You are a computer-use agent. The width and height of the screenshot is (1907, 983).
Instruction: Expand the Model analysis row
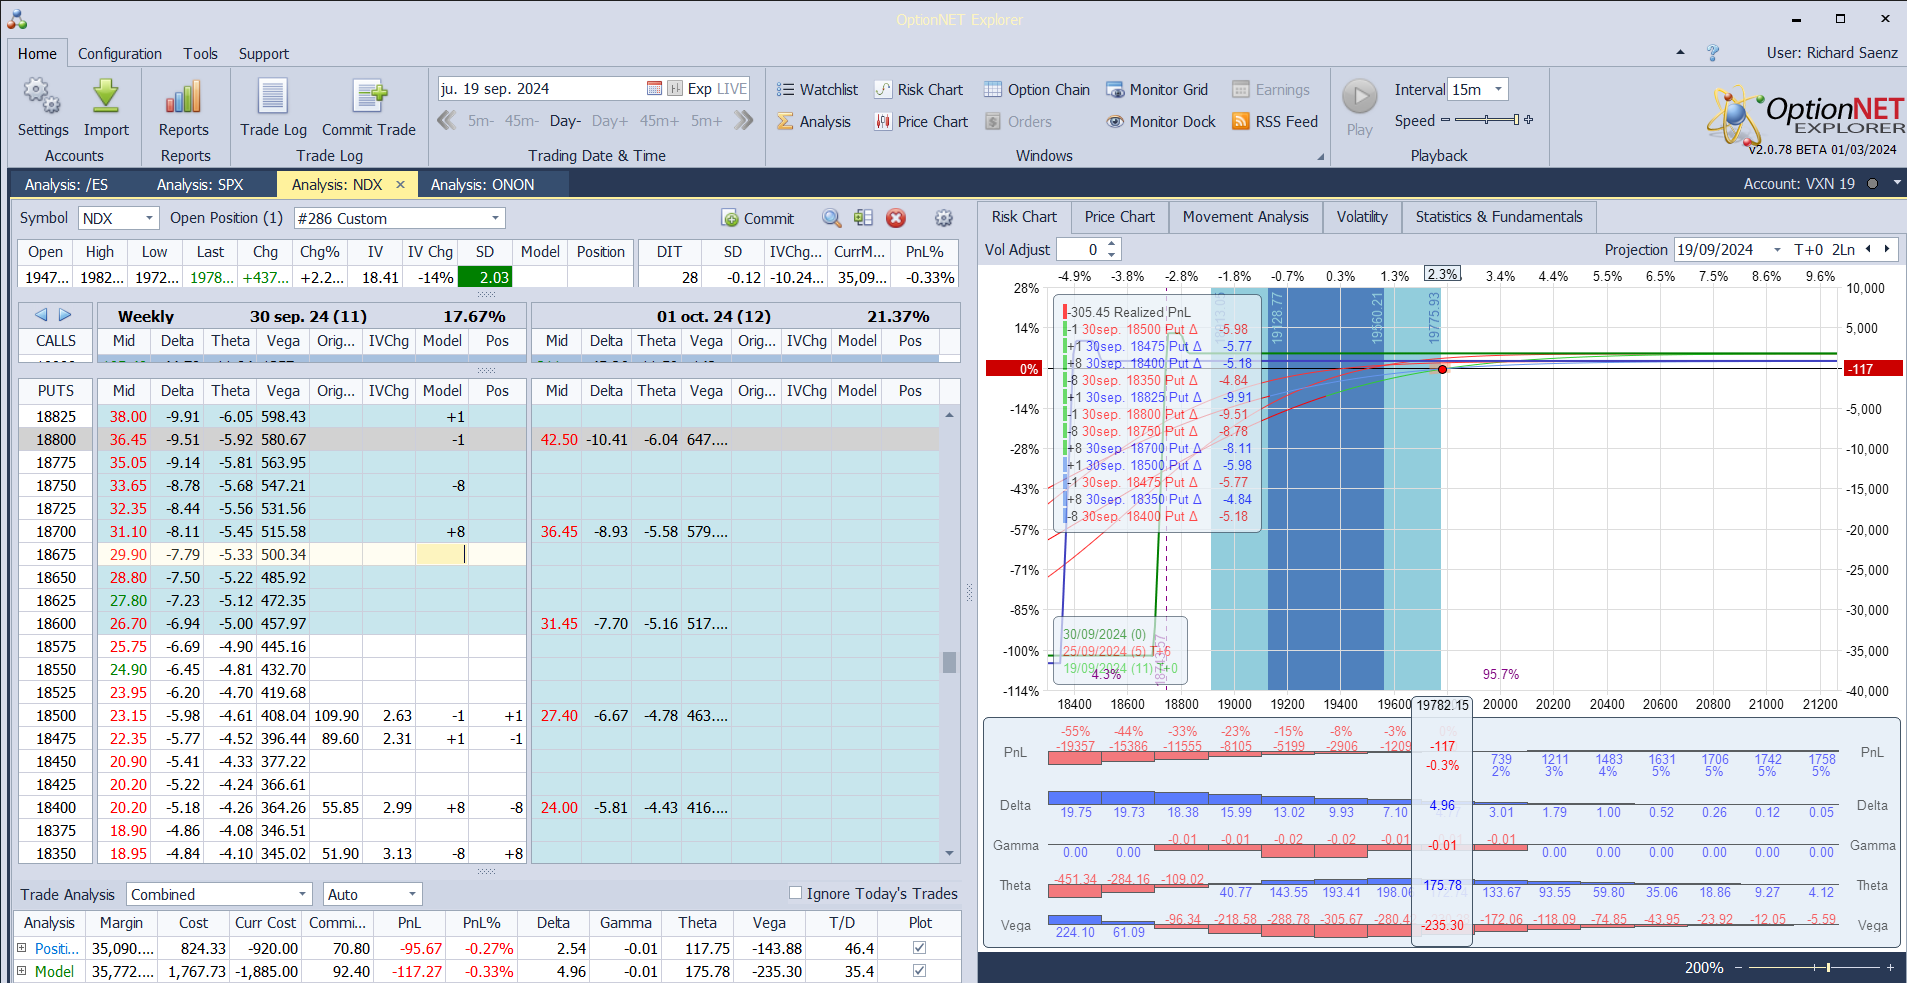click(22, 971)
